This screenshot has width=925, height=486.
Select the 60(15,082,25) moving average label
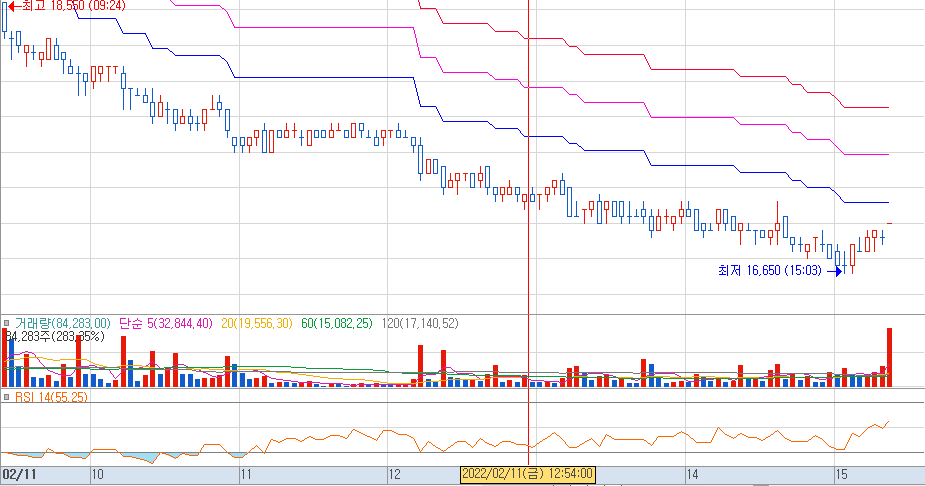click(337, 323)
